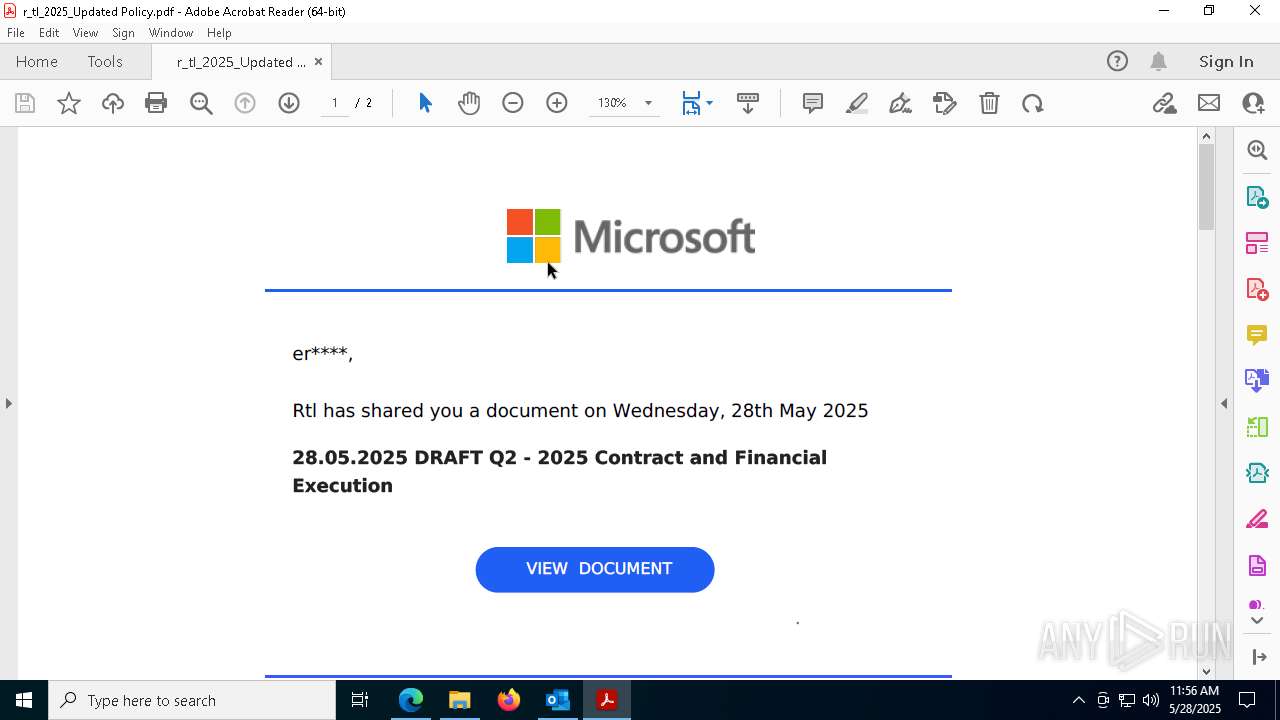This screenshot has height=720, width=1280.
Task: Activate the Selection tool arrow
Action: click(425, 103)
